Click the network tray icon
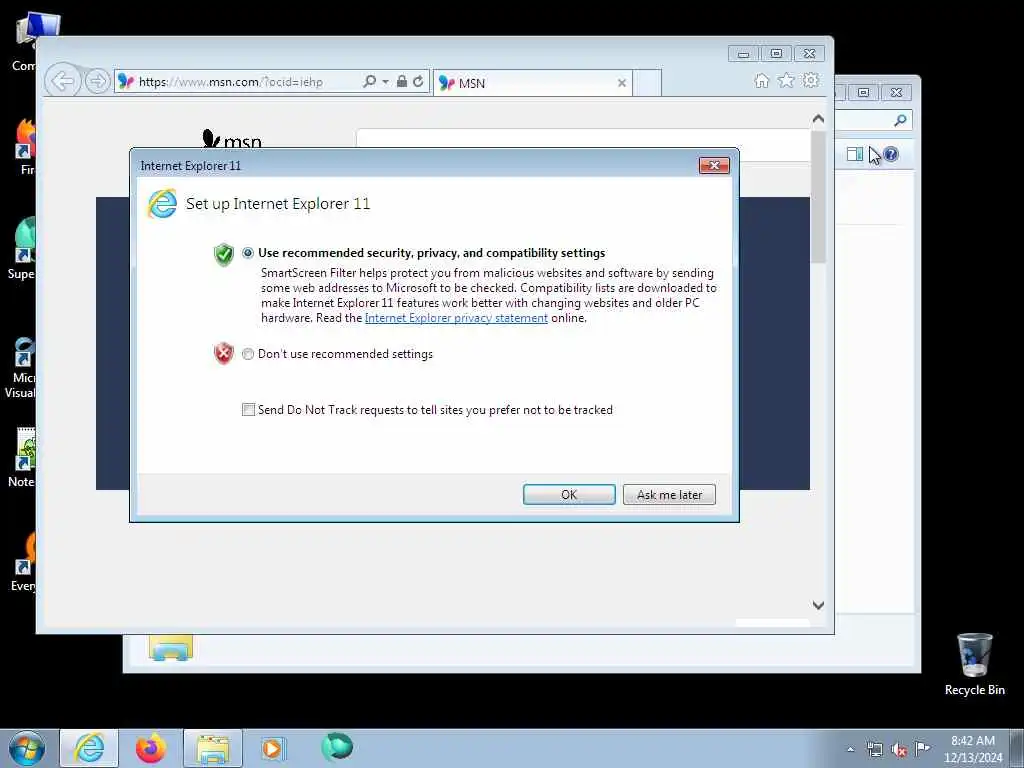The image size is (1024, 768). (874, 749)
